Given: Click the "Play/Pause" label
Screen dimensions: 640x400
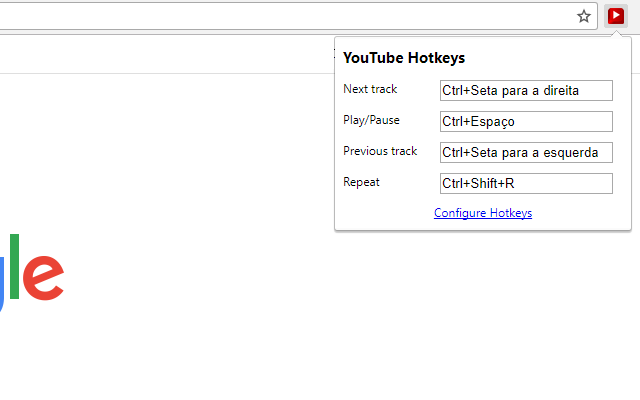Looking at the screenshot, I should point(371,120).
